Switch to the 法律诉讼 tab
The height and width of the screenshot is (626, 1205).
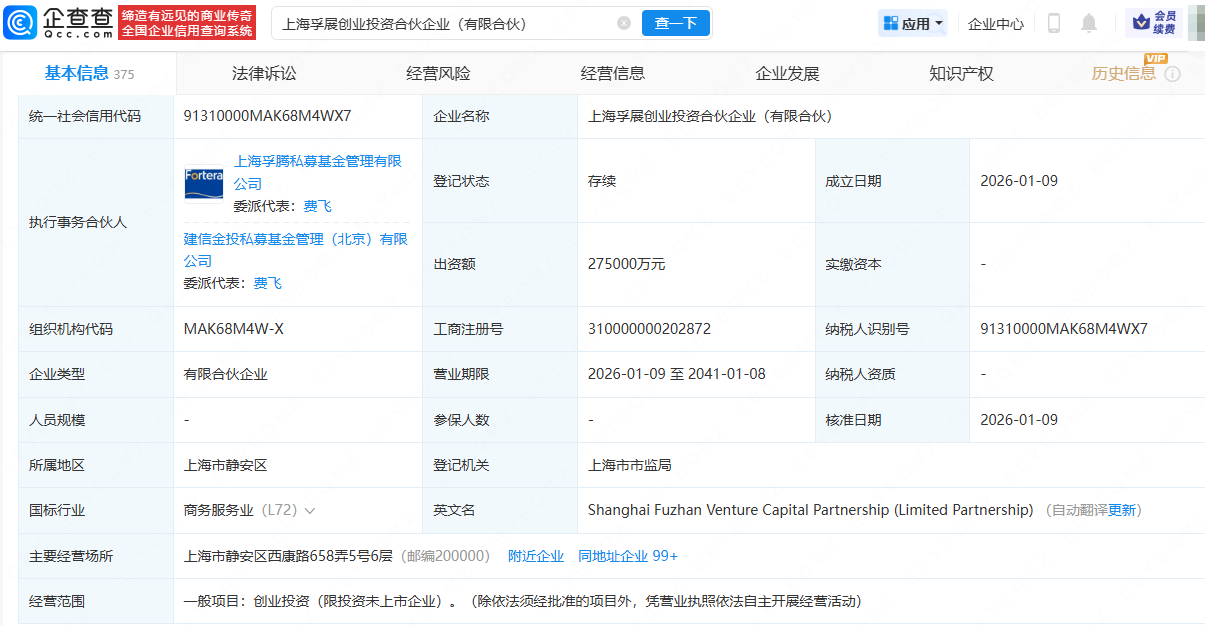coord(264,74)
